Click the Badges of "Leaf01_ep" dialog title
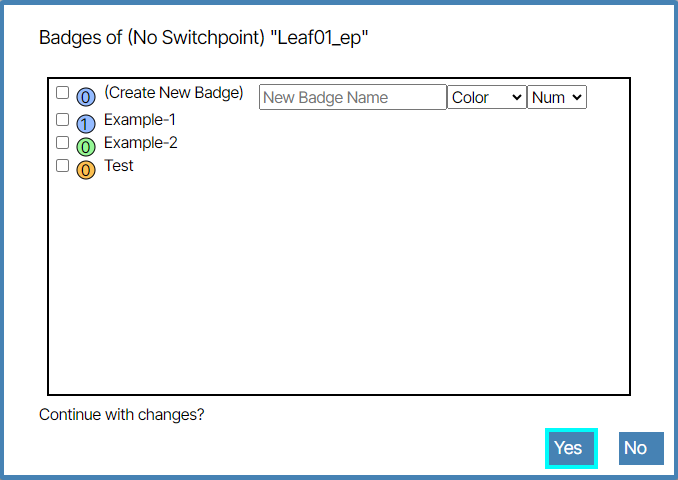 tap(204, 38)
